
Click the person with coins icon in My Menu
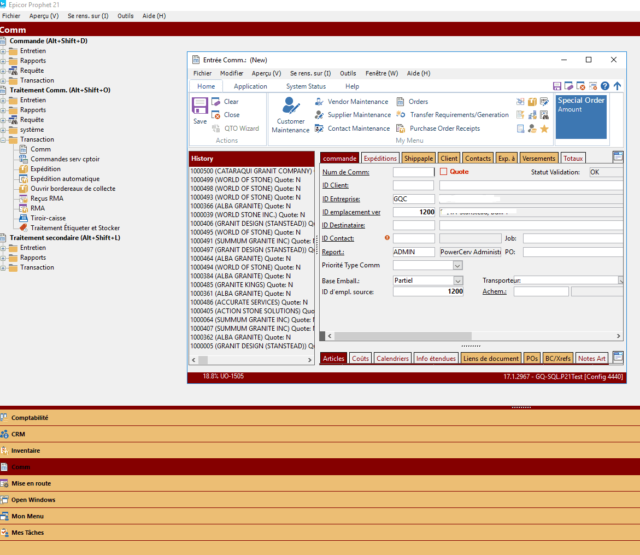pyautogui.click(x=532, y=129)
